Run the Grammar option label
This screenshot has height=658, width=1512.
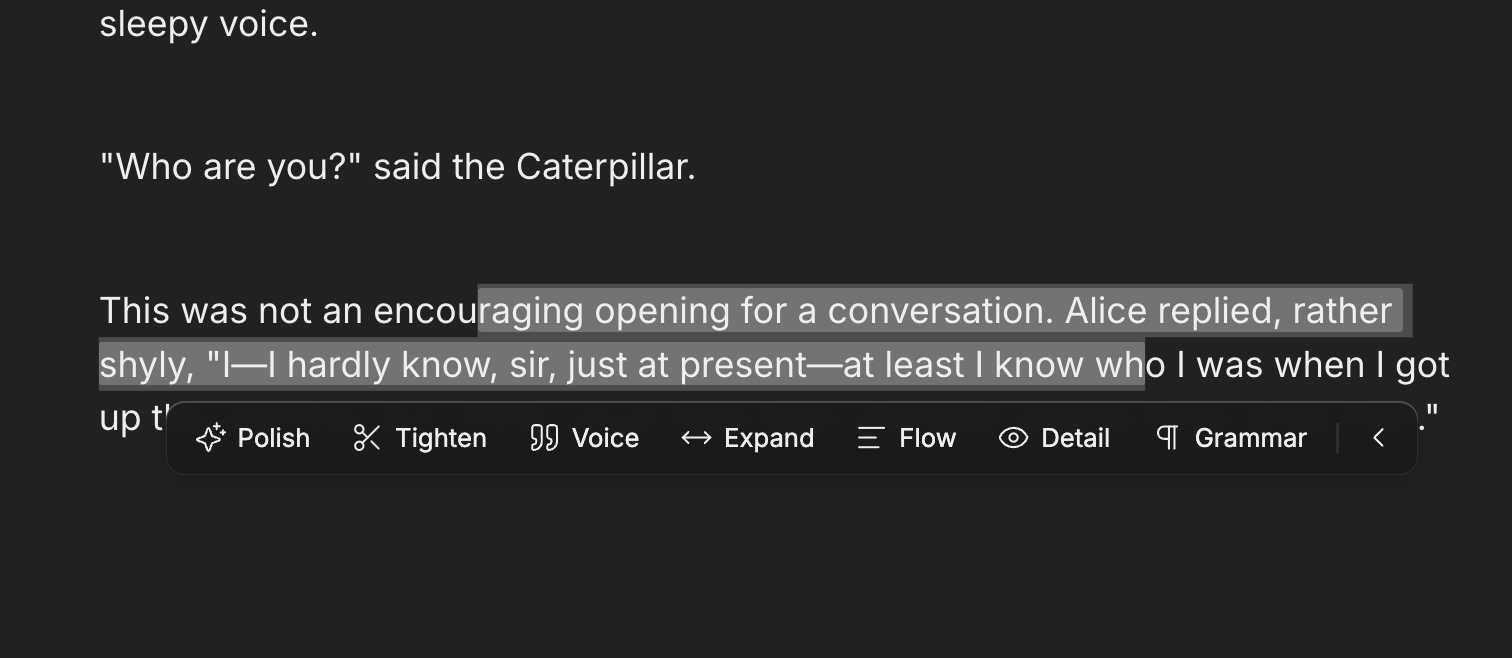(x=1250, y=438)
